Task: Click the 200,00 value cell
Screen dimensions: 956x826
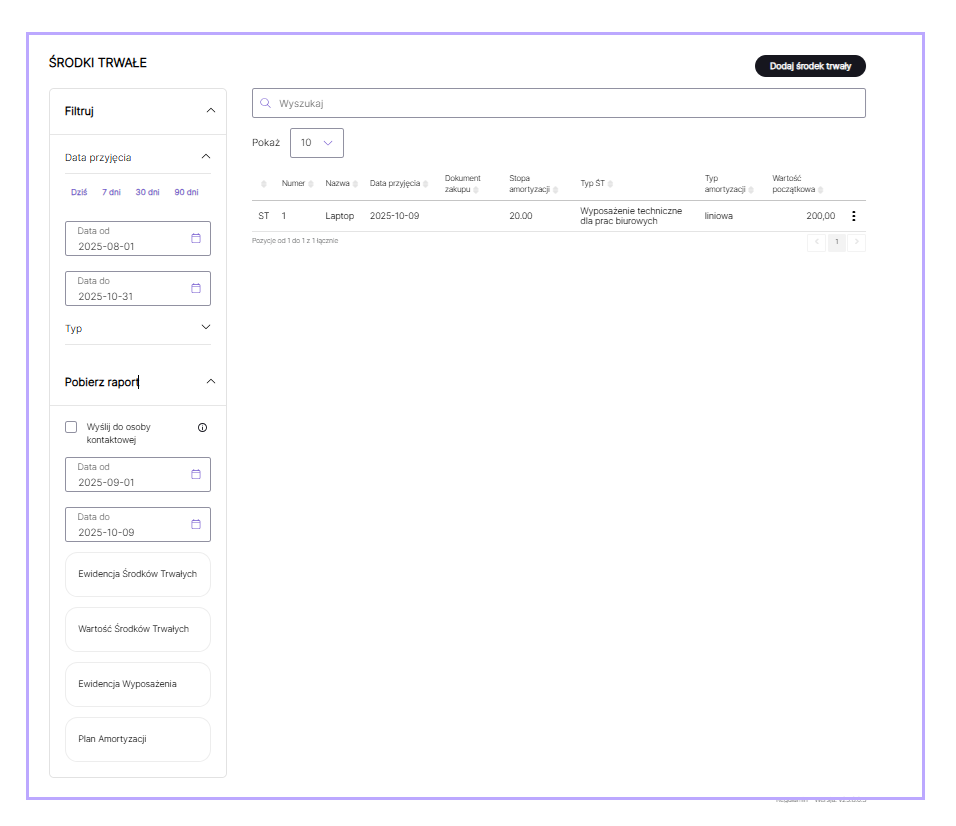Action: [x=821, y=216]
